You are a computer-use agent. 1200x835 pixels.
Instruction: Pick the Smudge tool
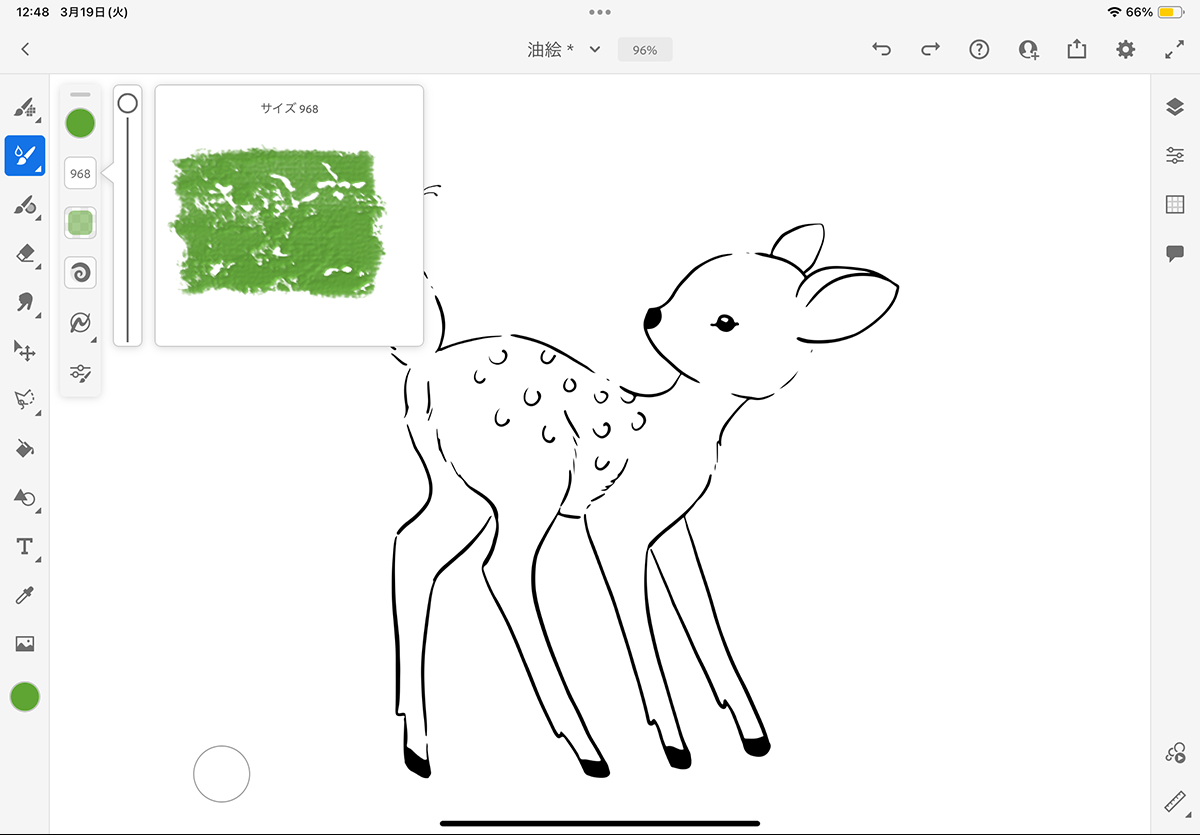[x=25, y=302]
